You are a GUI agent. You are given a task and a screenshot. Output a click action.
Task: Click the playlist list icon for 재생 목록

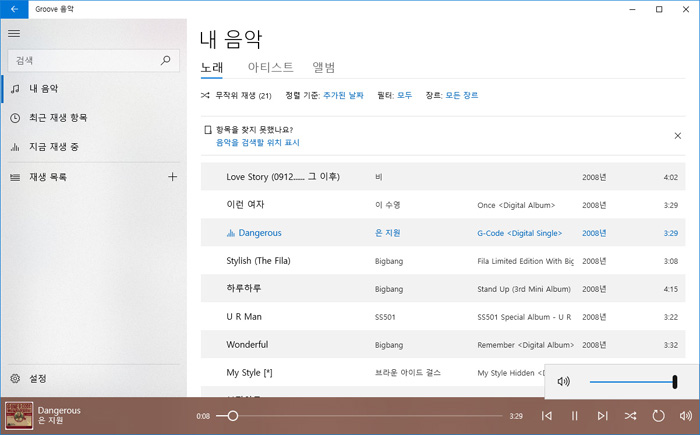[x=15, y=177]
